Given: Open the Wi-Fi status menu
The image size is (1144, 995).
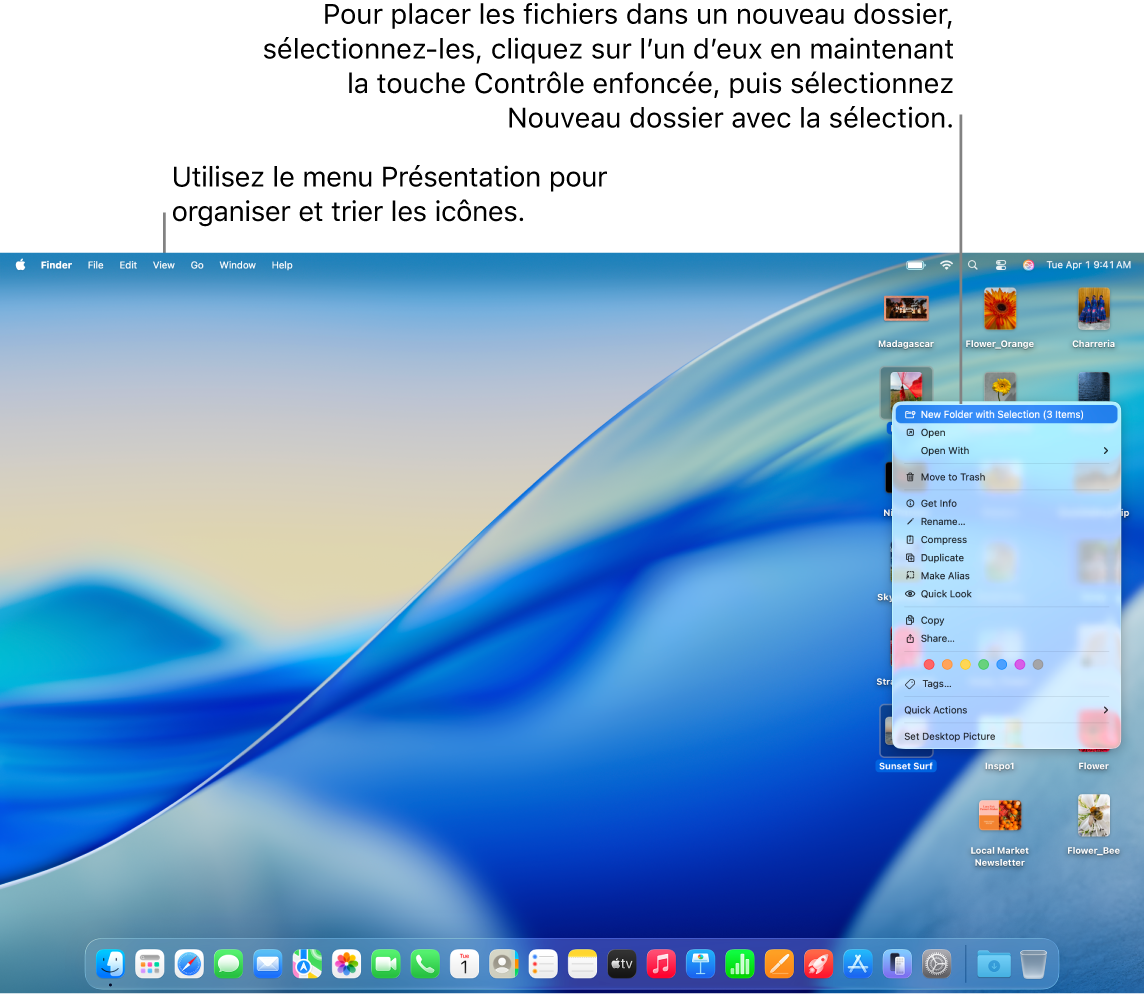Looking at the screenshot, I should point(946,265).
